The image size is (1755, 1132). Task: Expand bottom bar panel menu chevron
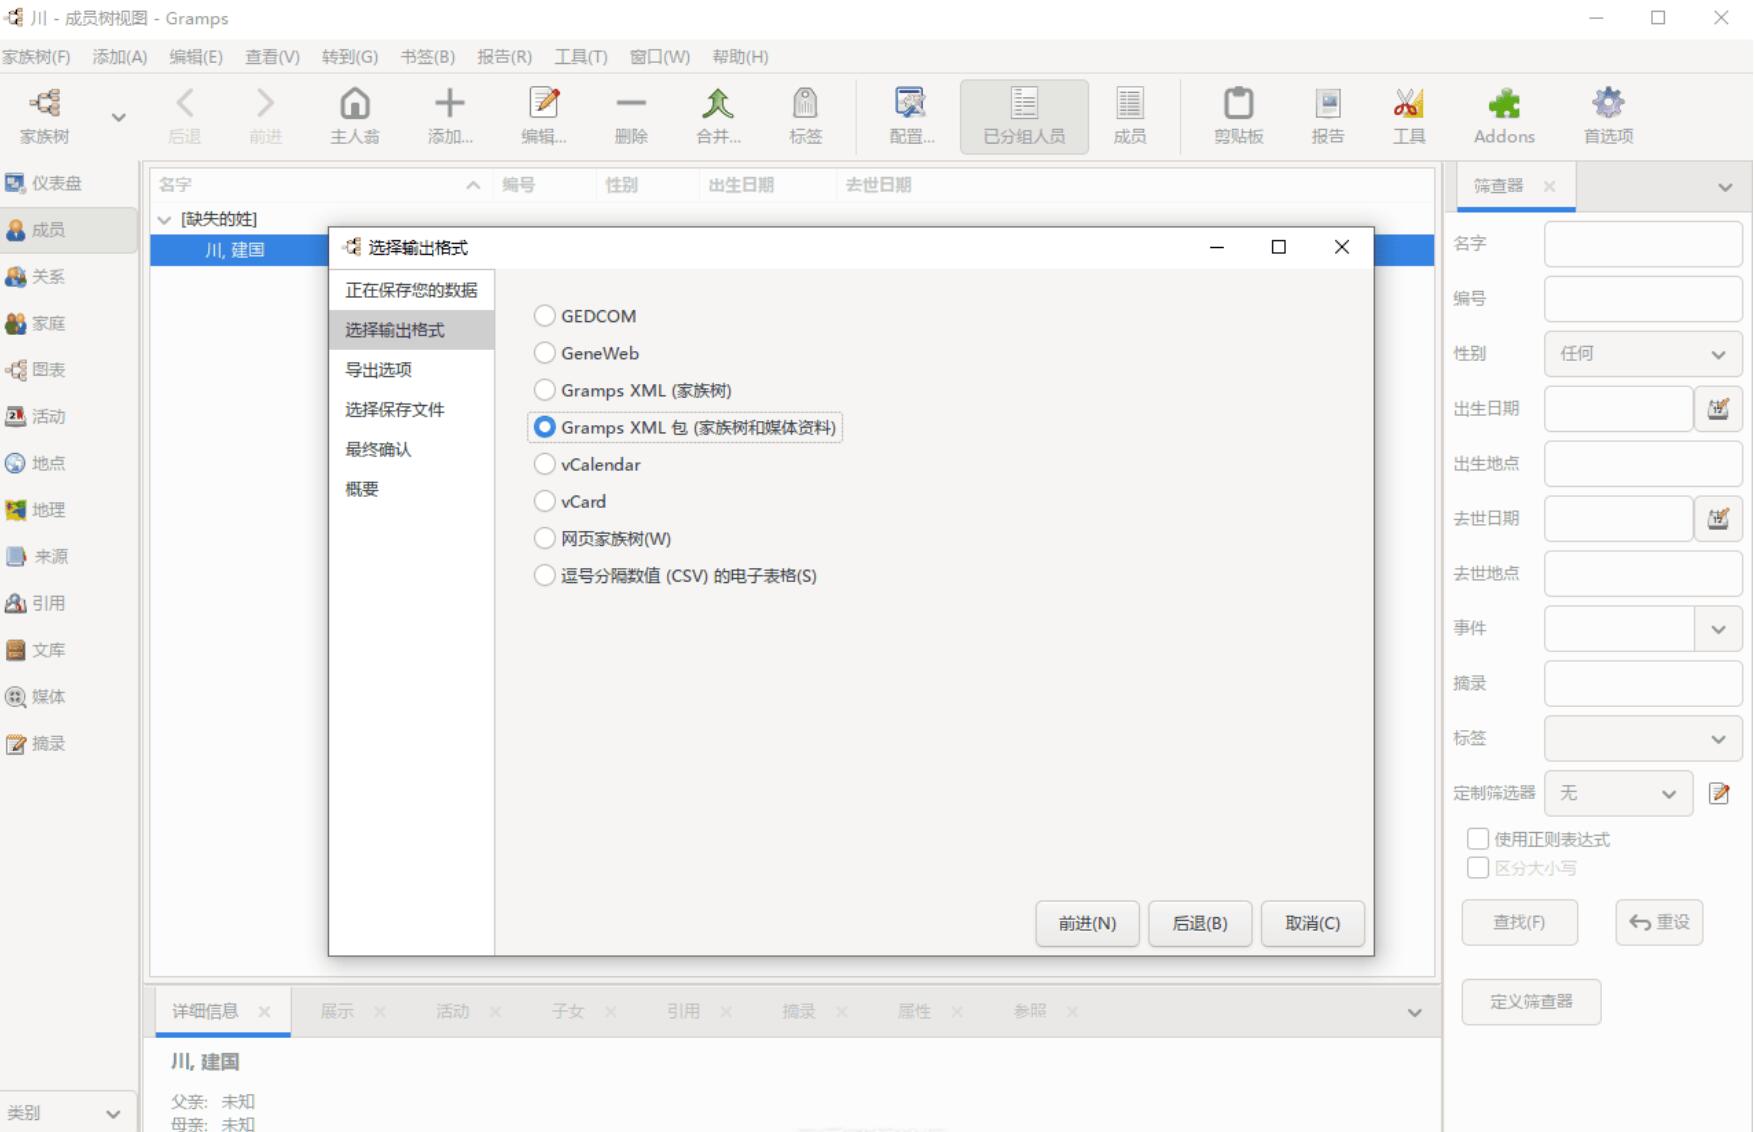click(1414, 1013)
